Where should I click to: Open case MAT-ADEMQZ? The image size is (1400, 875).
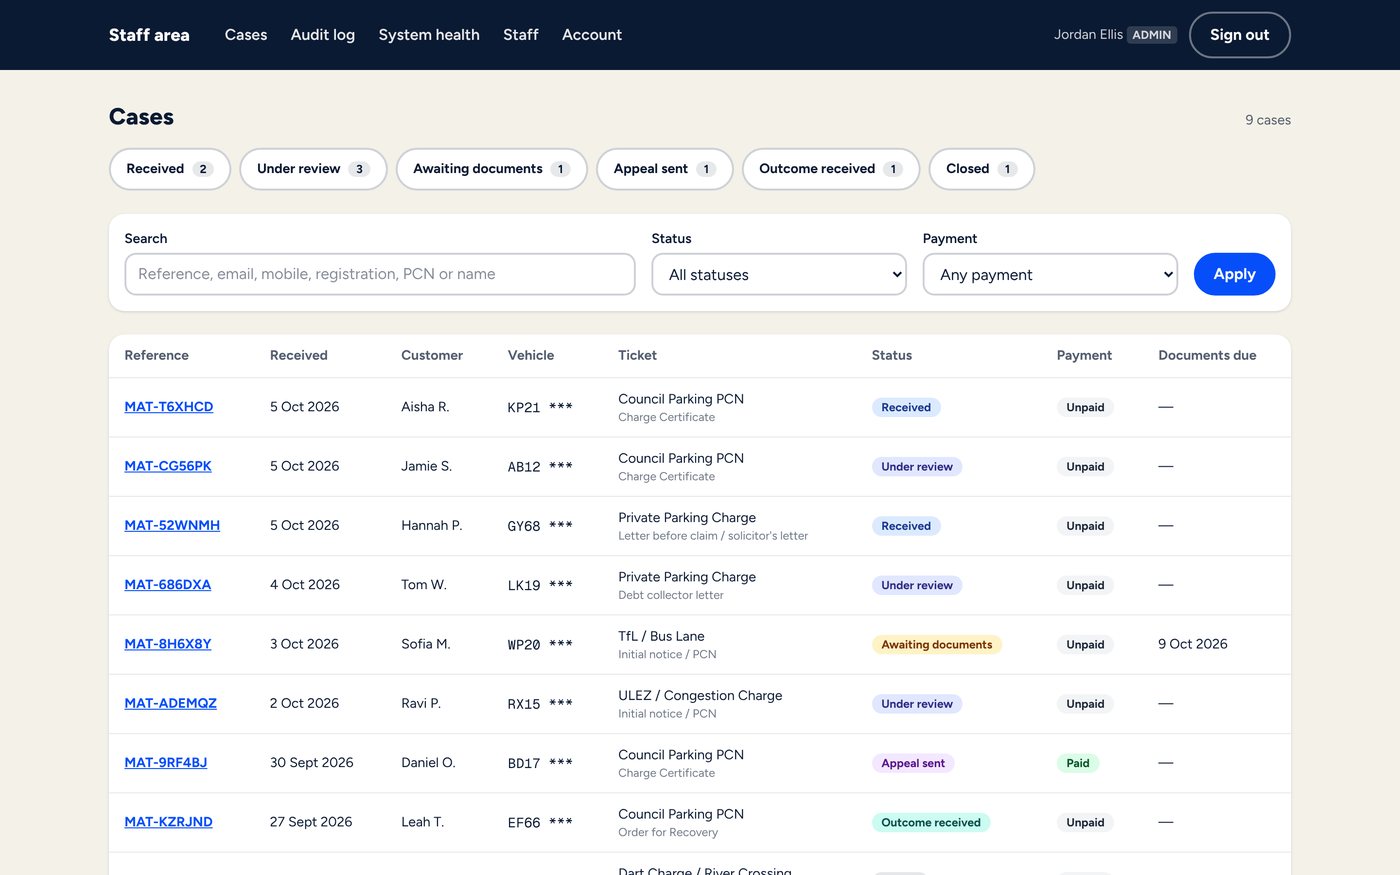point(171,703)
